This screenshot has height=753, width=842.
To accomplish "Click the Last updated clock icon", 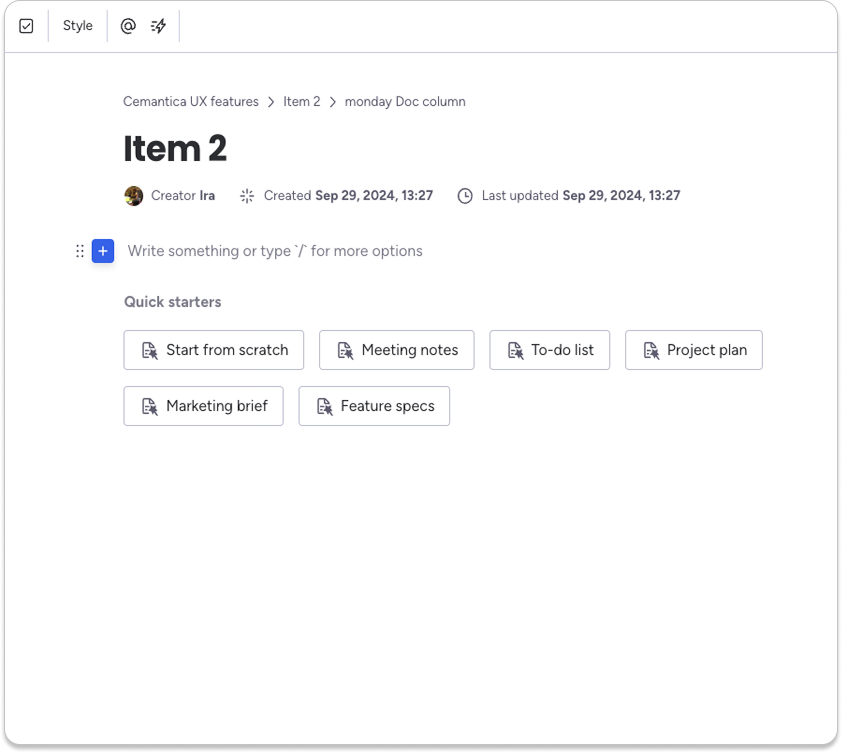I will (465, 196).
